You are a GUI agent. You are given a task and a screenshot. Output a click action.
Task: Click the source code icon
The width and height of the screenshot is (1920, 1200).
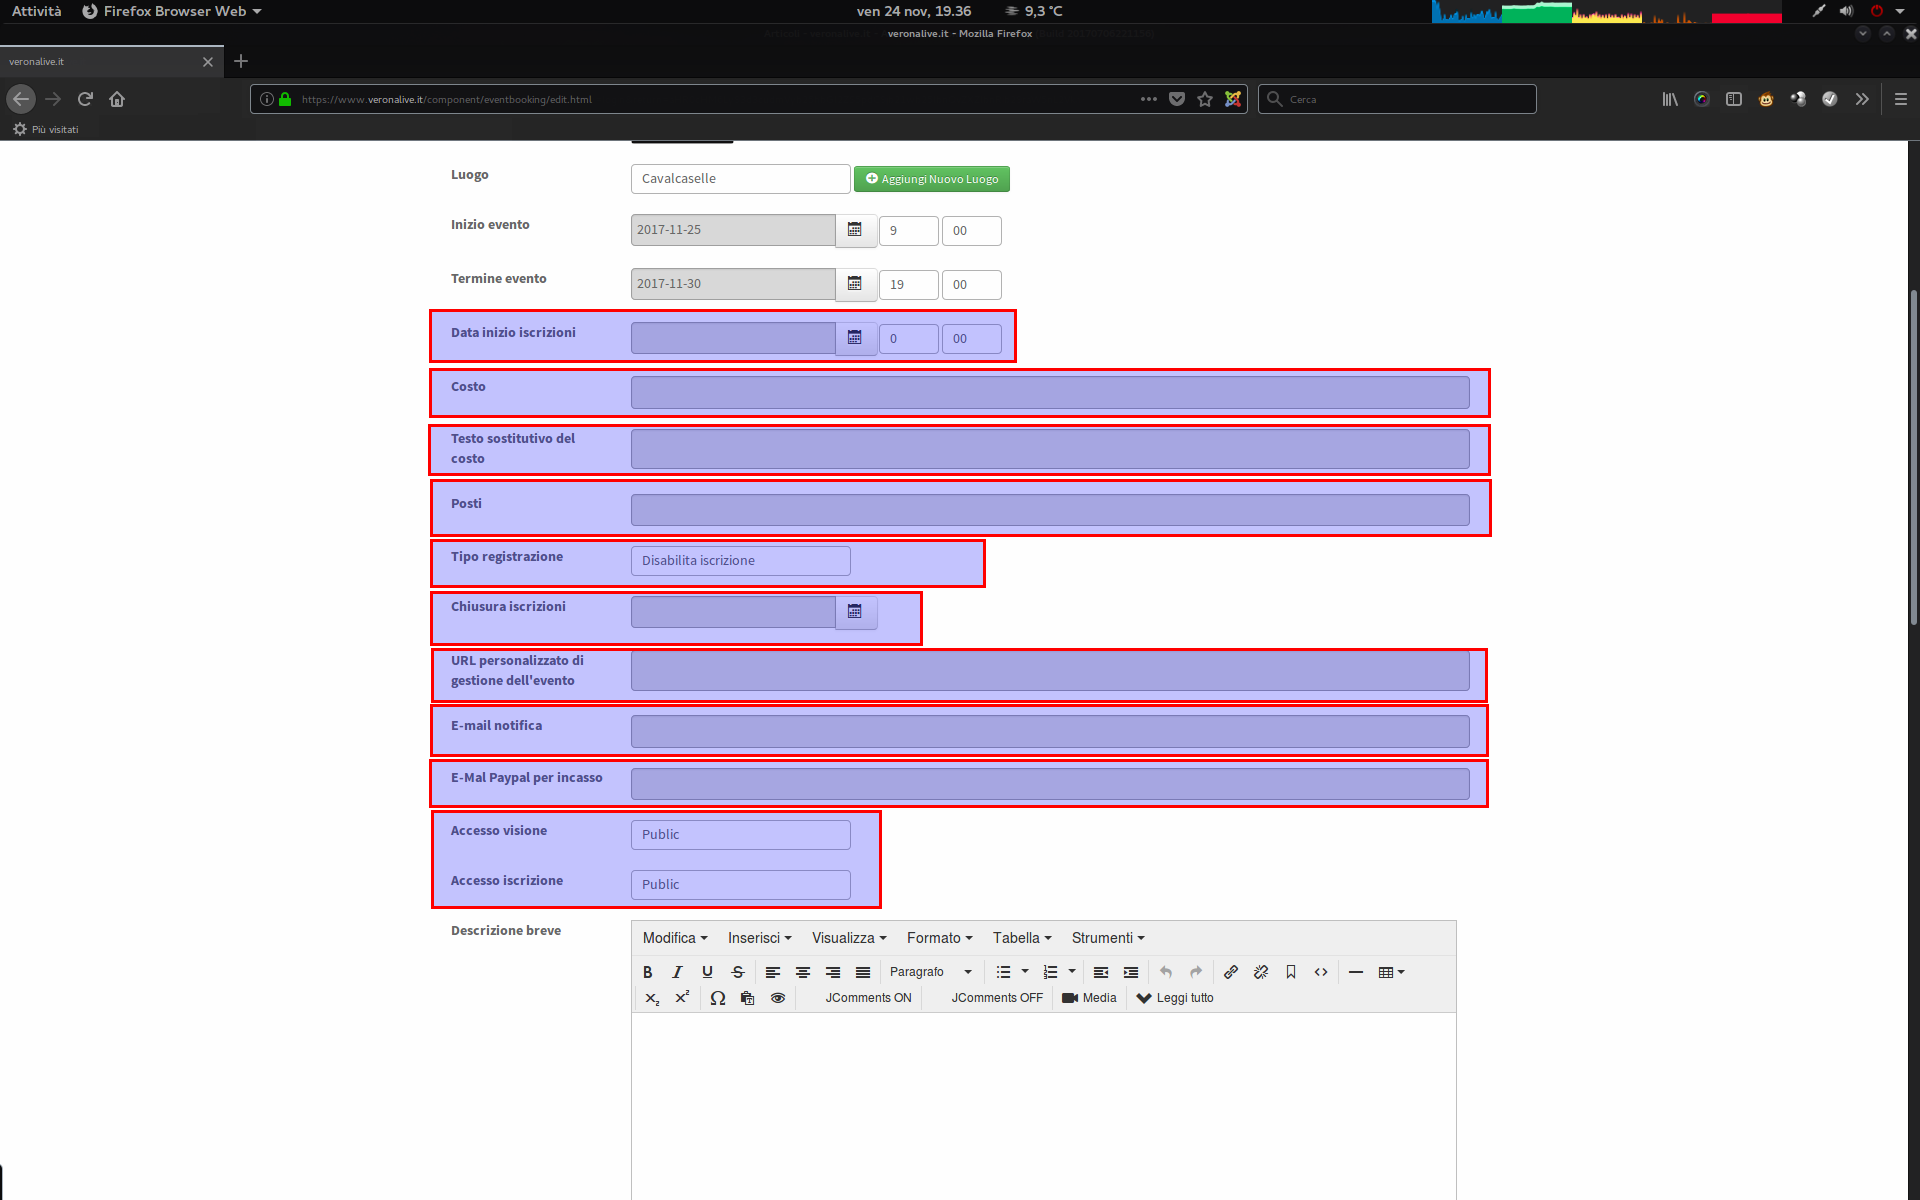click(1321, 972)
